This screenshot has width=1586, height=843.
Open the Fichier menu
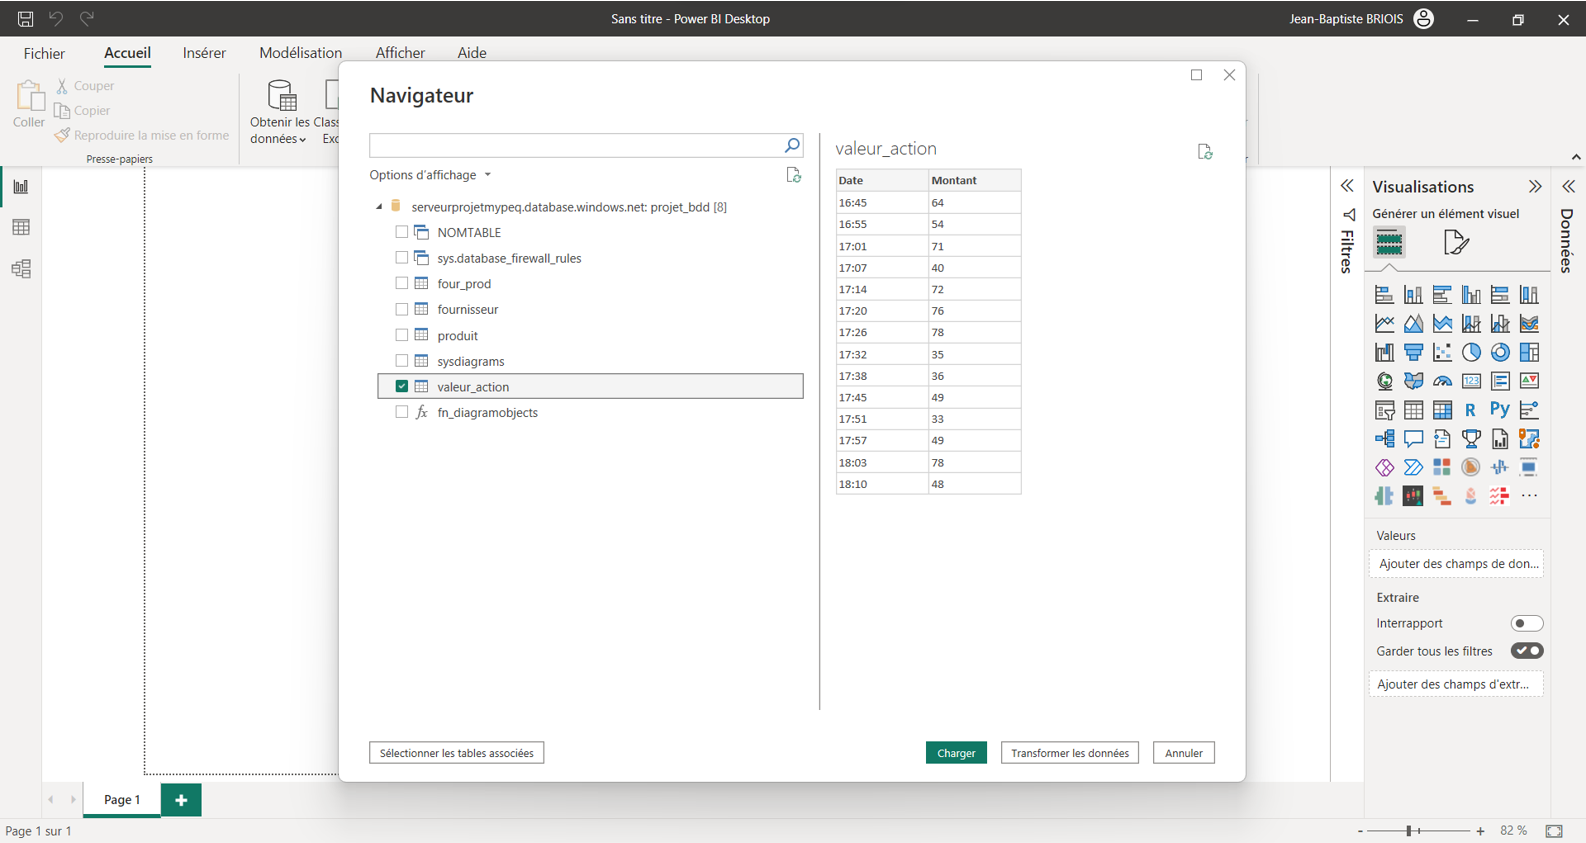pos(44,53)
